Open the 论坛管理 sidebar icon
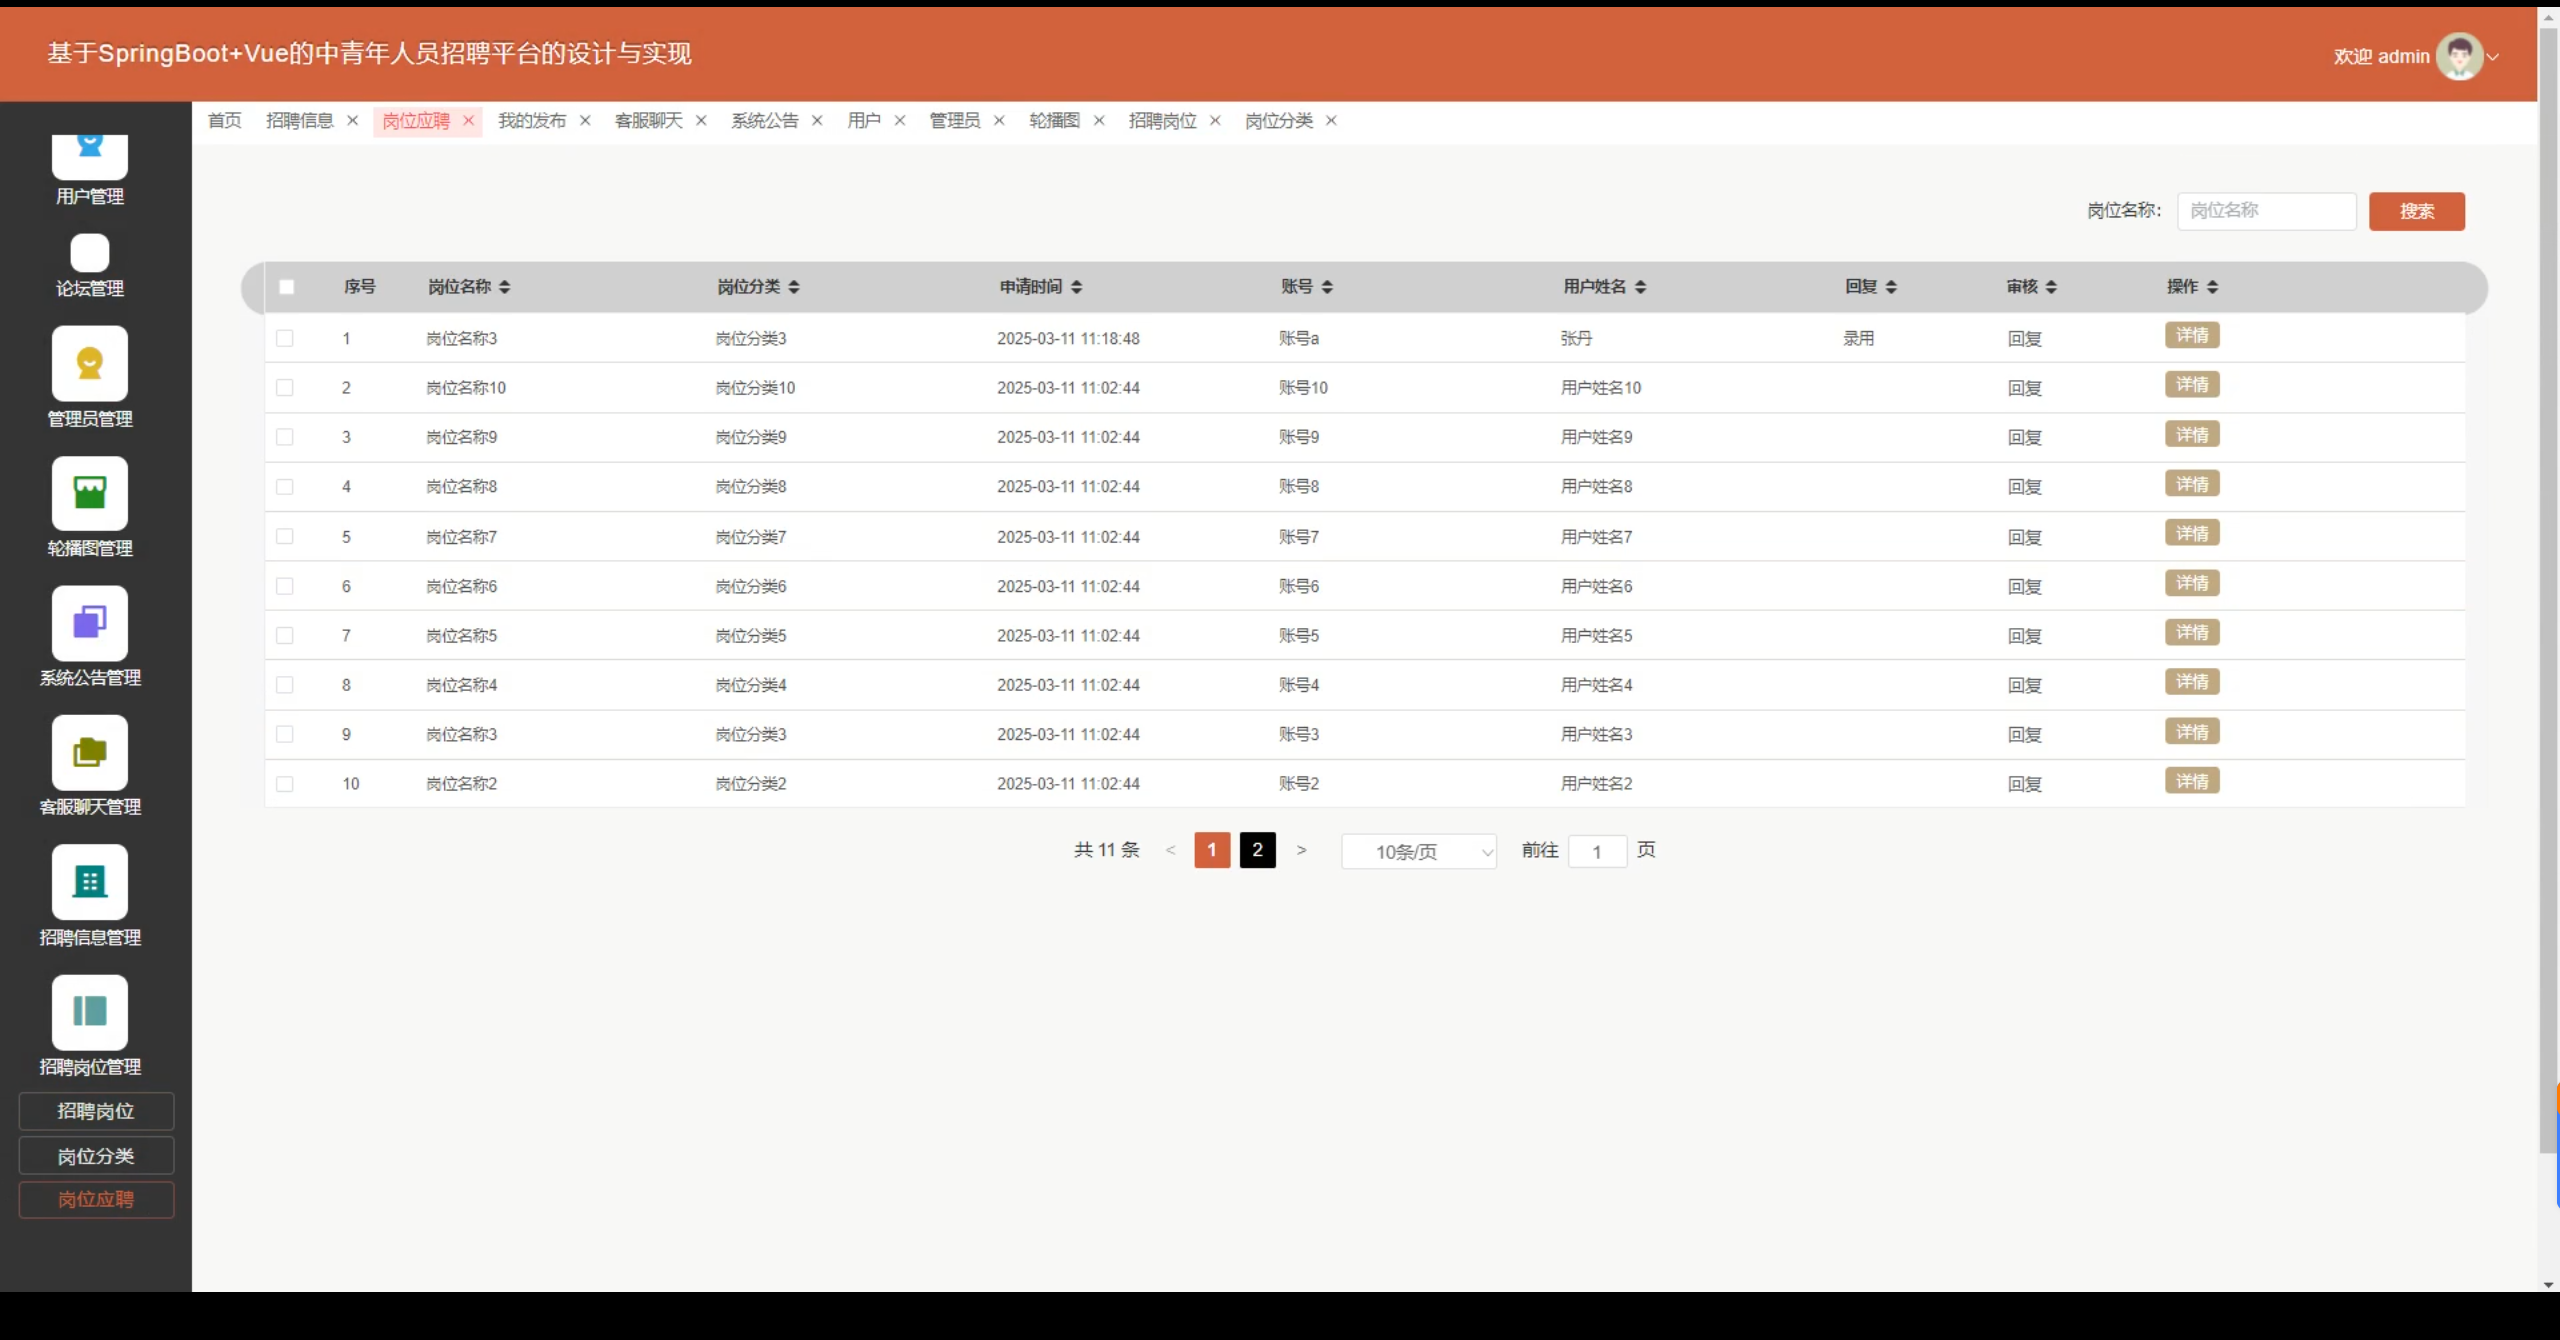2560x1340 pixels. tap(90, 253)
